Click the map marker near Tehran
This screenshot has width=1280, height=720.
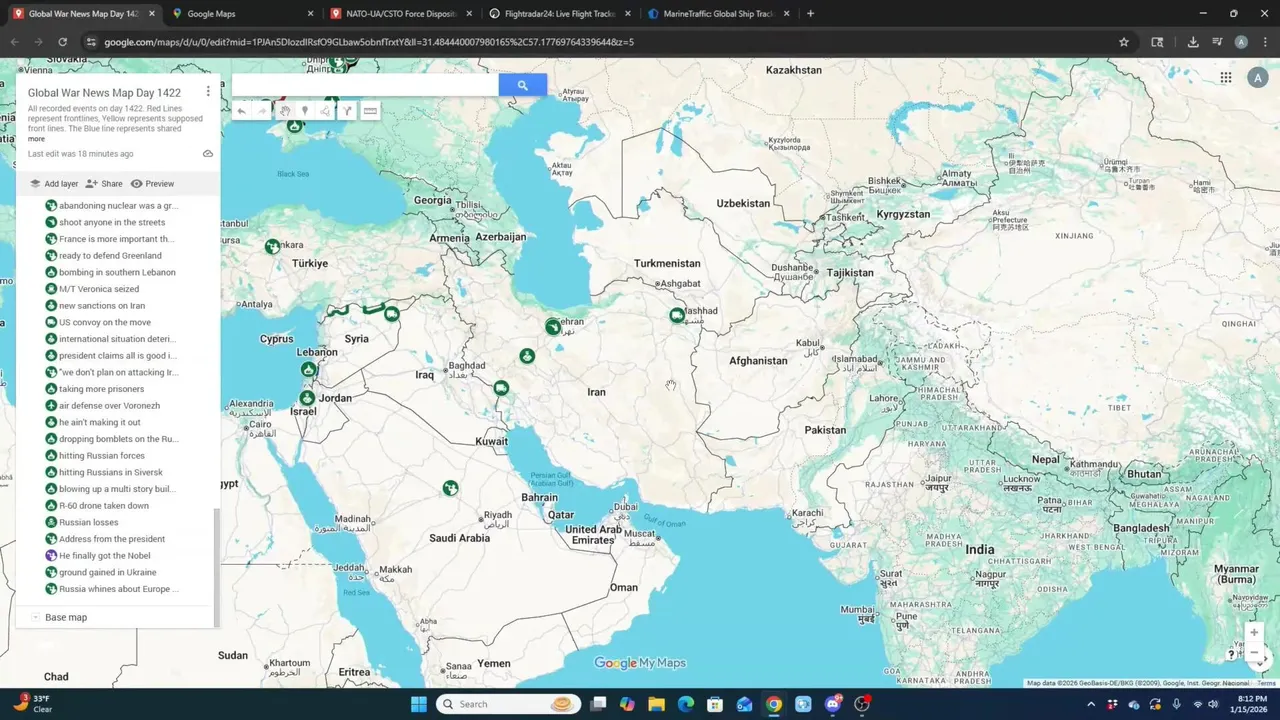click(x=553, y=326)
